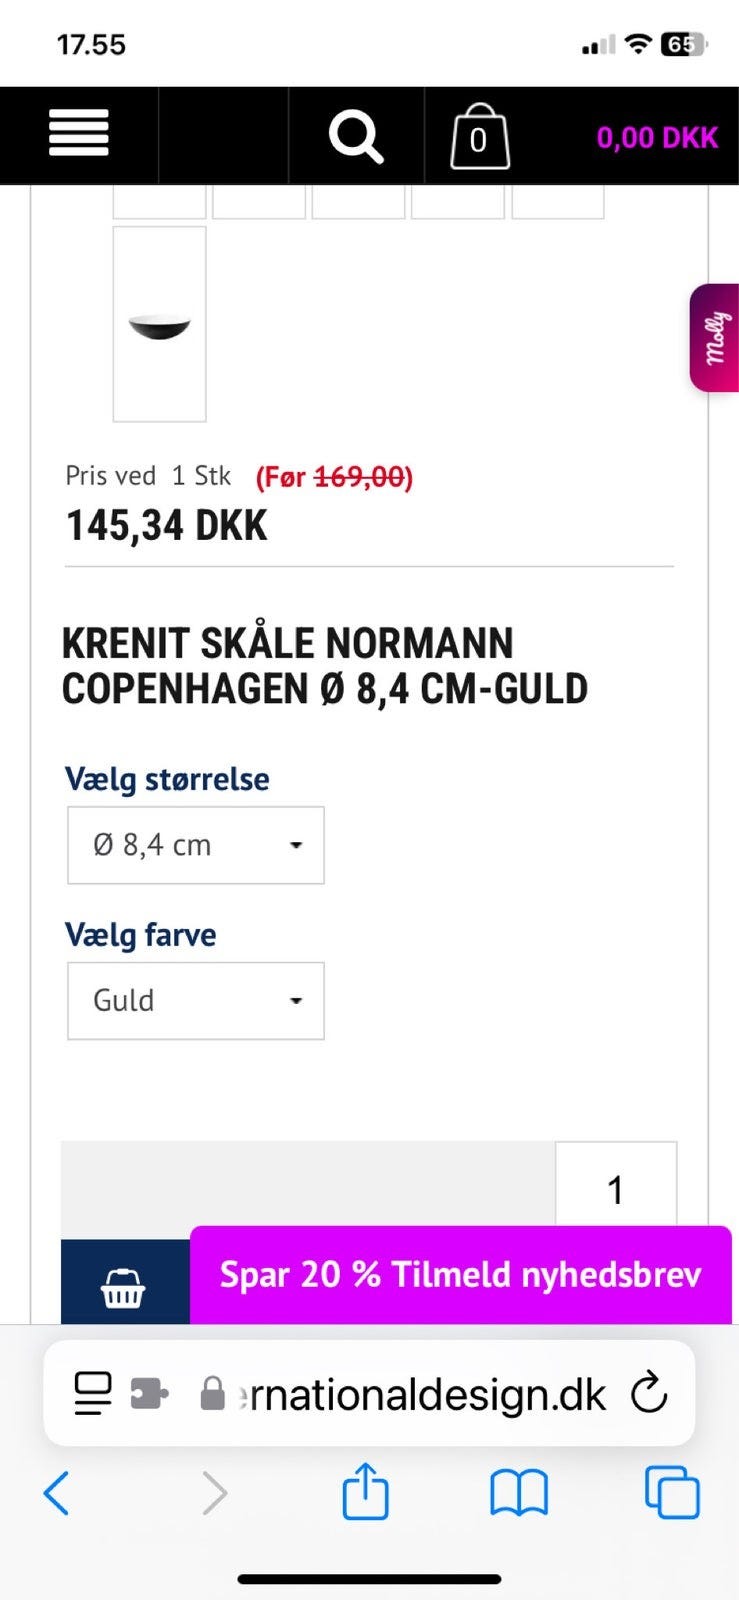The height and width of the screenshot is (1600, 739).
Task: Open the hamburger navigation menu
Action: (79, 134)
